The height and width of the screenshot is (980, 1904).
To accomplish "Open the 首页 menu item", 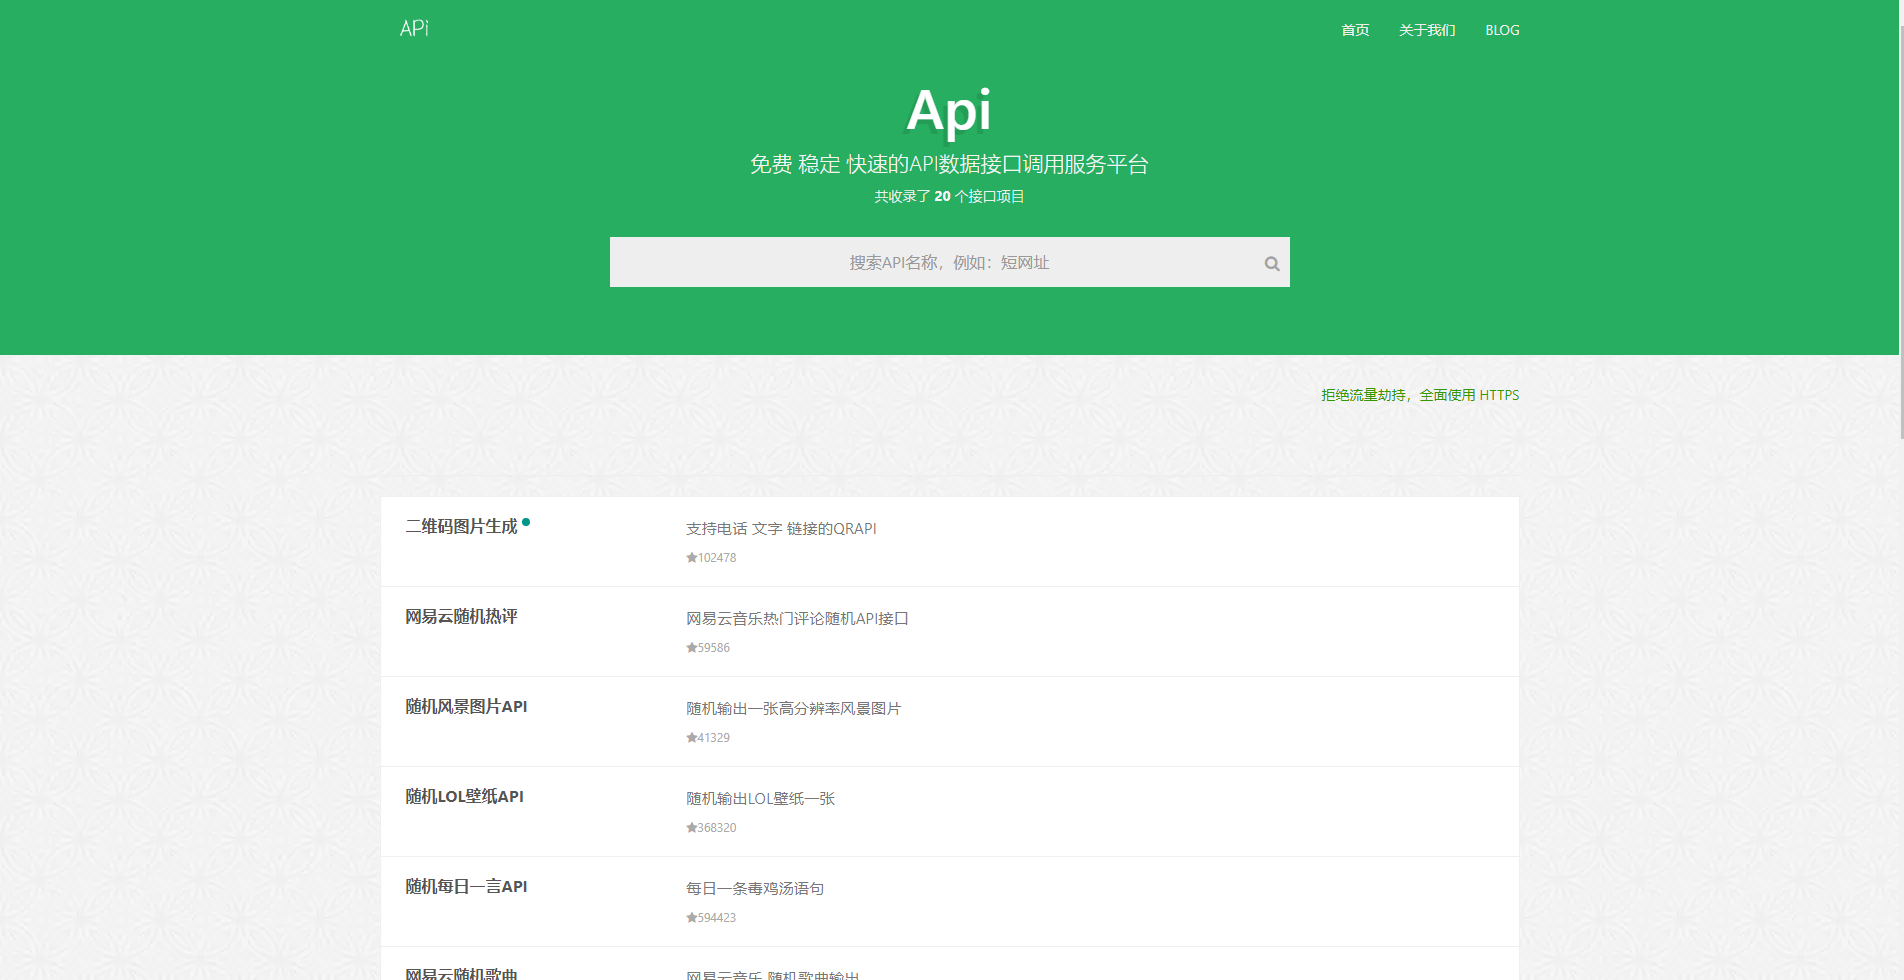I will [1354, 30].
